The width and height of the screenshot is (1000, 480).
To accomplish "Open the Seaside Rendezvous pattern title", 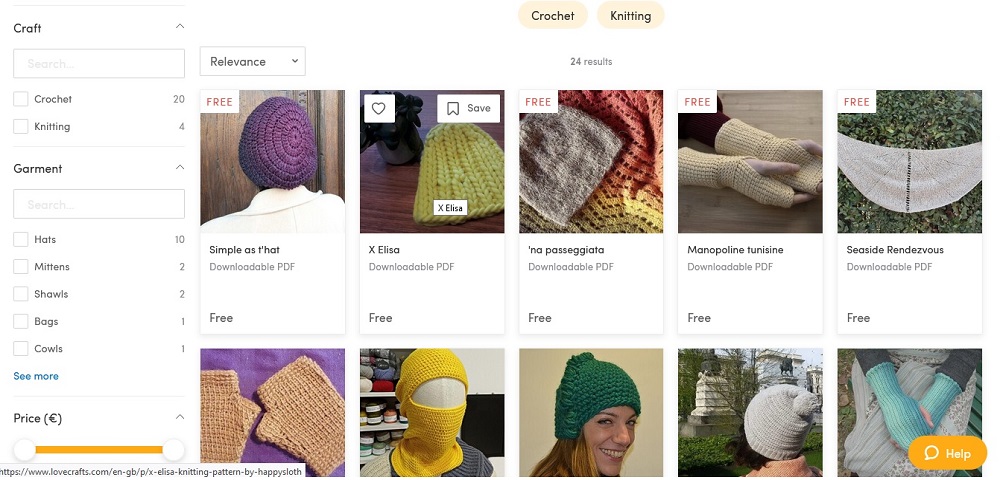I will point(895,249).
